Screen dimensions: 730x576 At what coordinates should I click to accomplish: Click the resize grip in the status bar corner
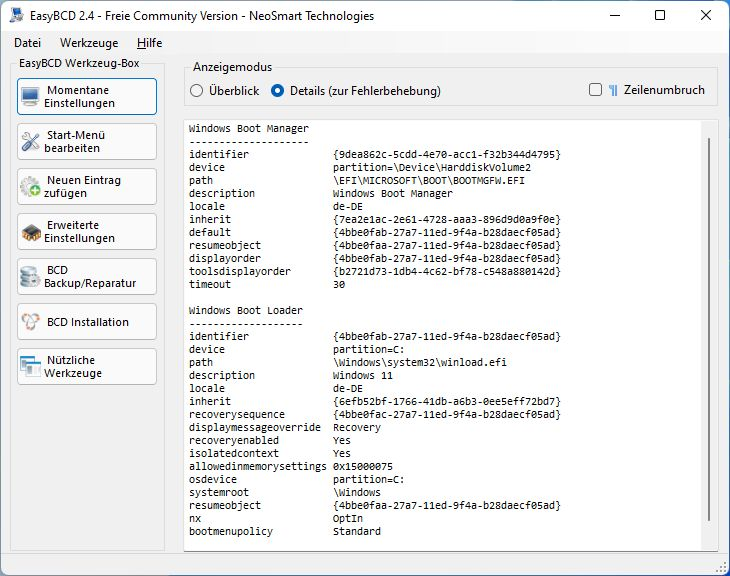point(722,568)
